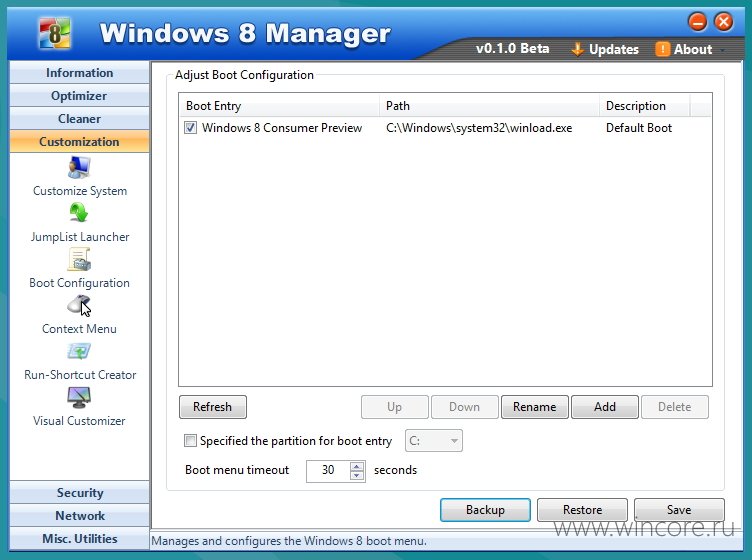Select the Boot Configuration scroll icon
Image resolution: width=752 pixels, height=560 pixels.
coord(79,259)
